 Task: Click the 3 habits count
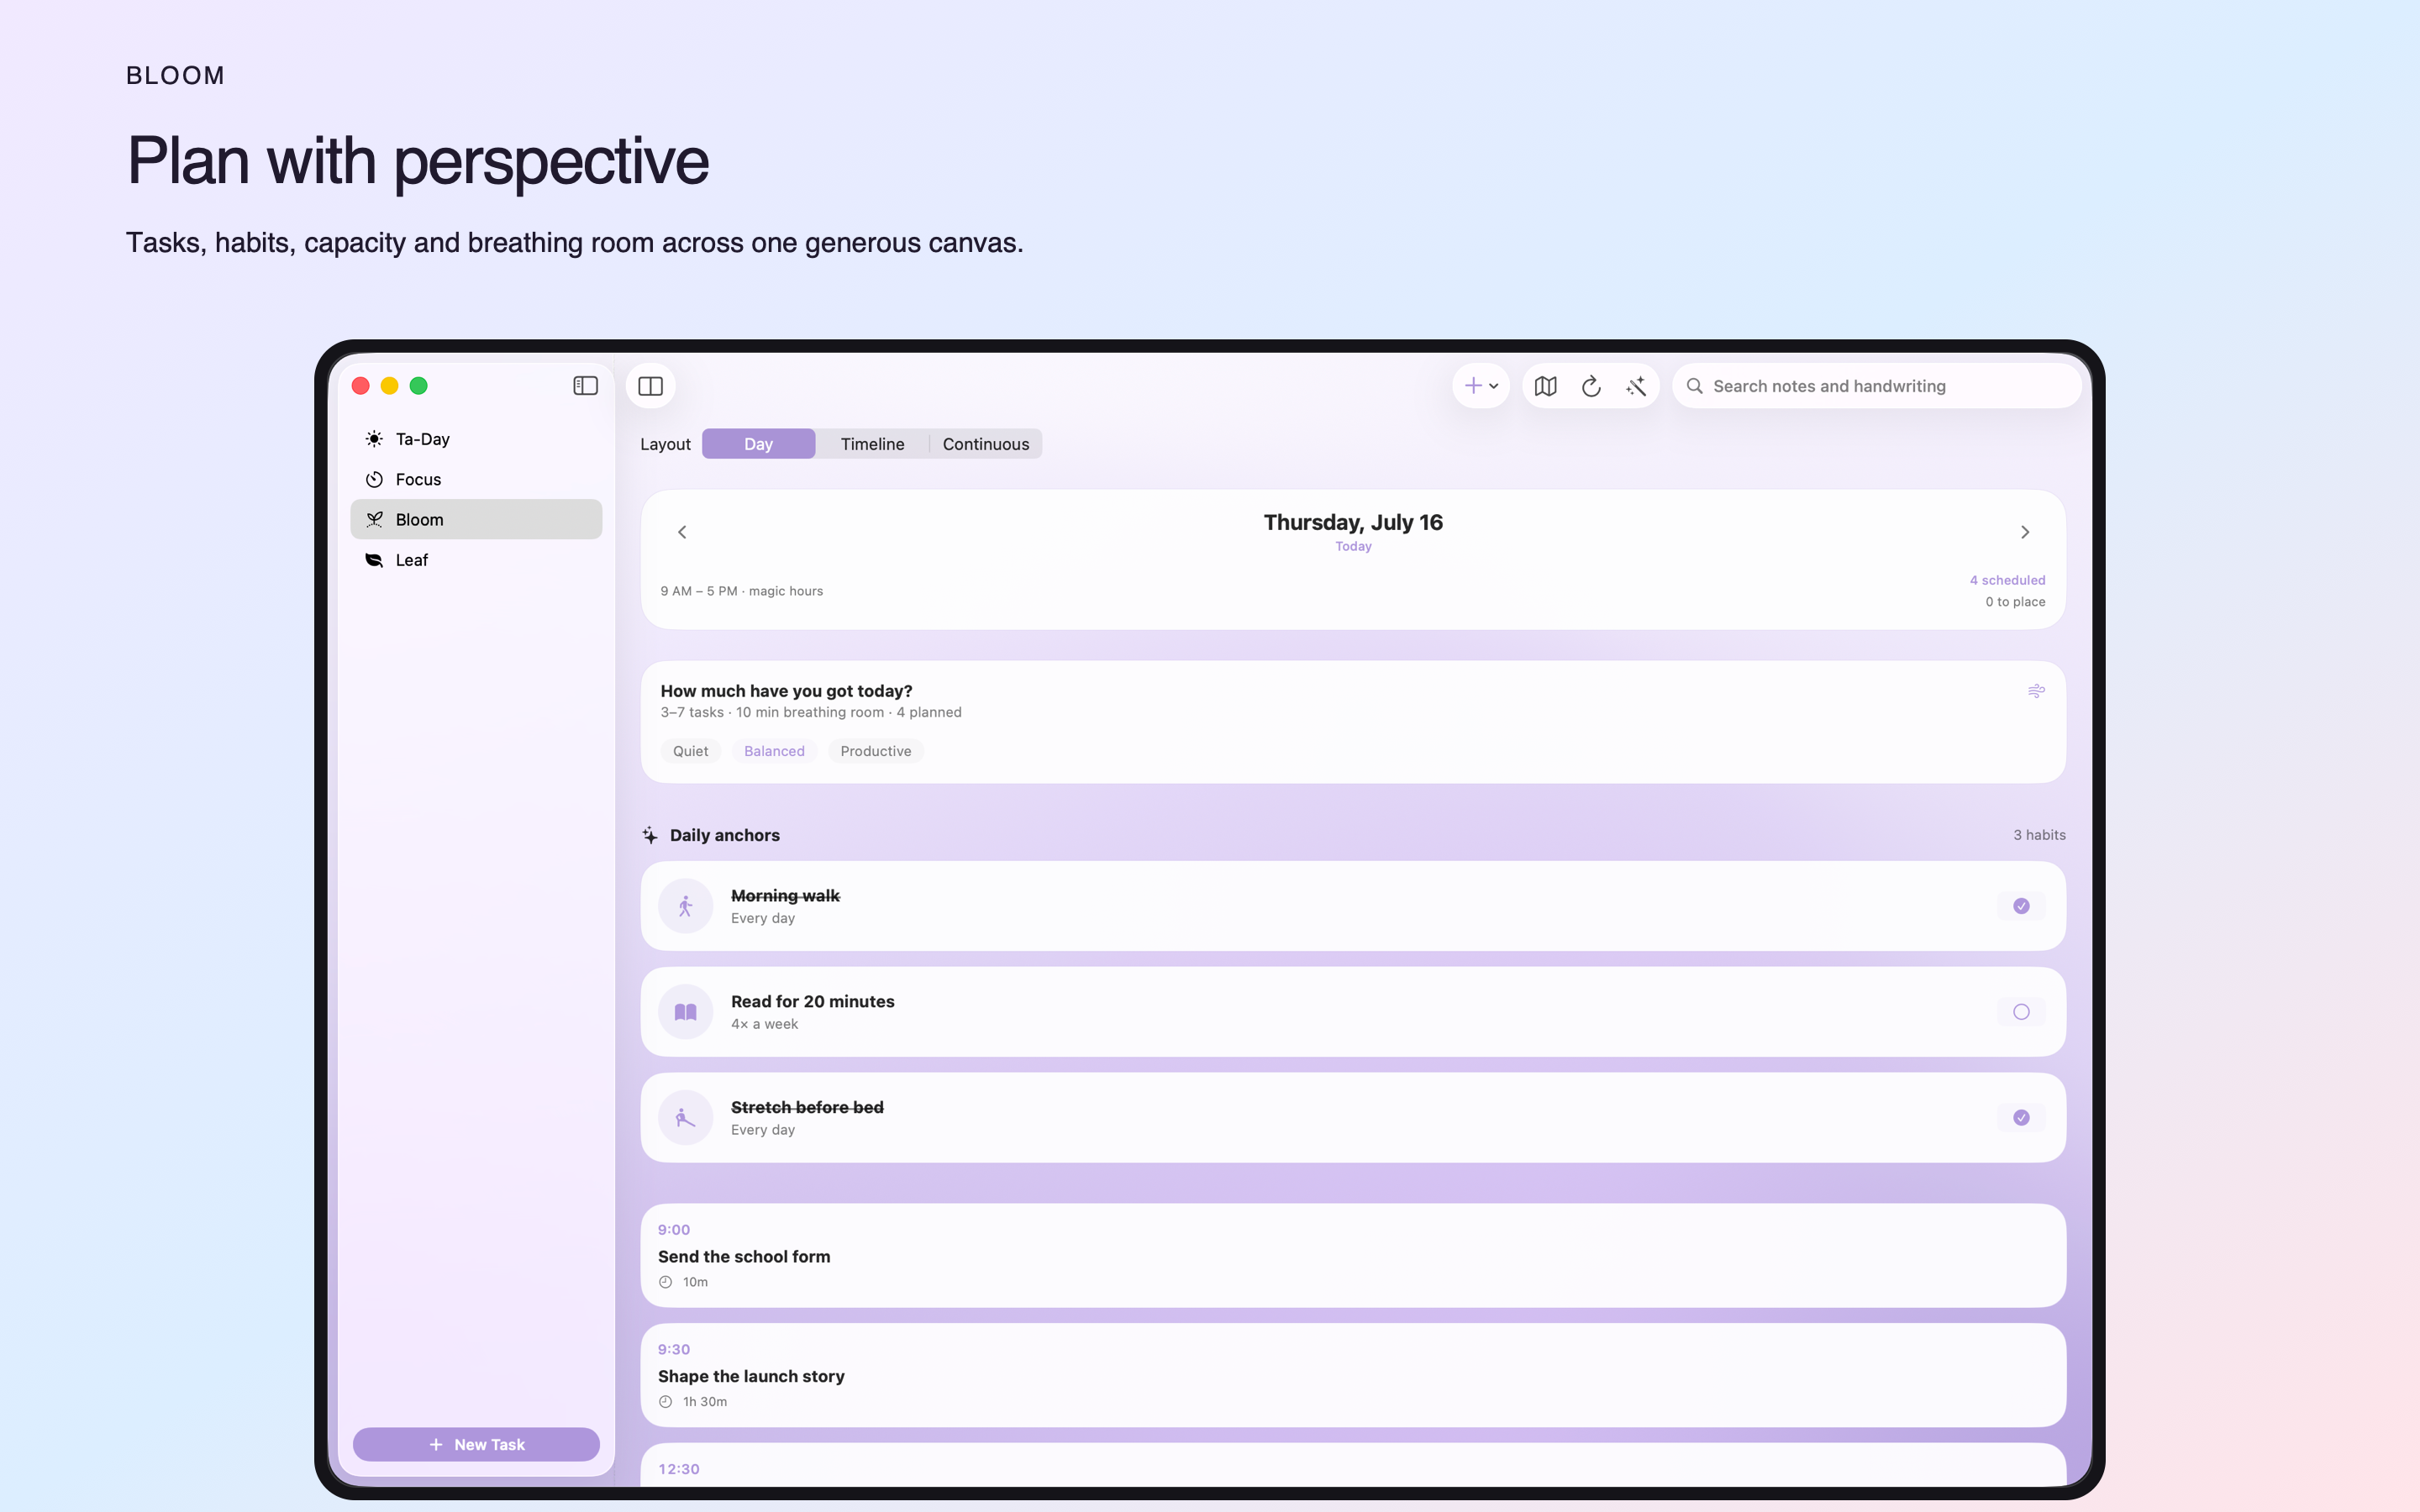(x=2039, y=835)
